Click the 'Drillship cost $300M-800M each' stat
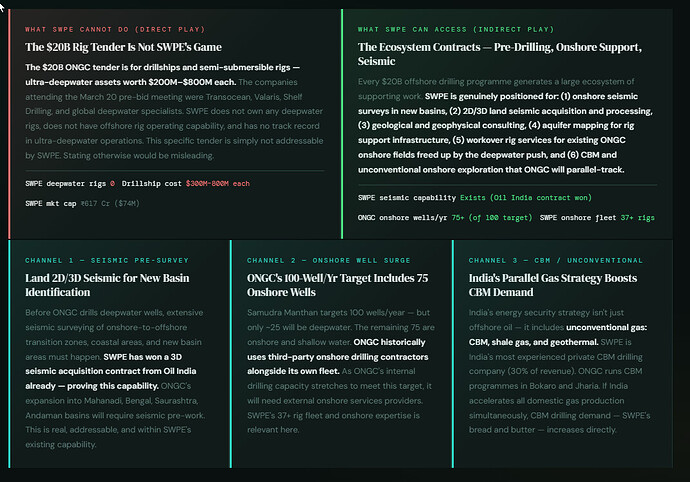The height and width of the screenshot is (482, 690). tap(186, 184)
